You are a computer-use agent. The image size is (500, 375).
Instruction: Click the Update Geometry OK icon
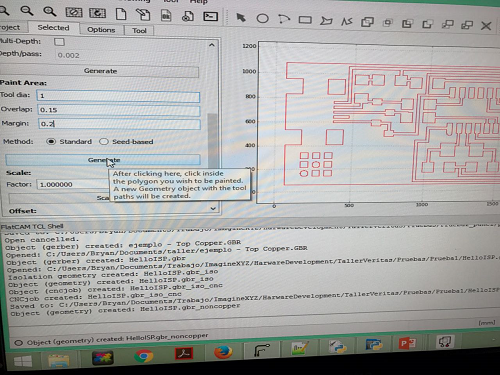pos(166,16)
